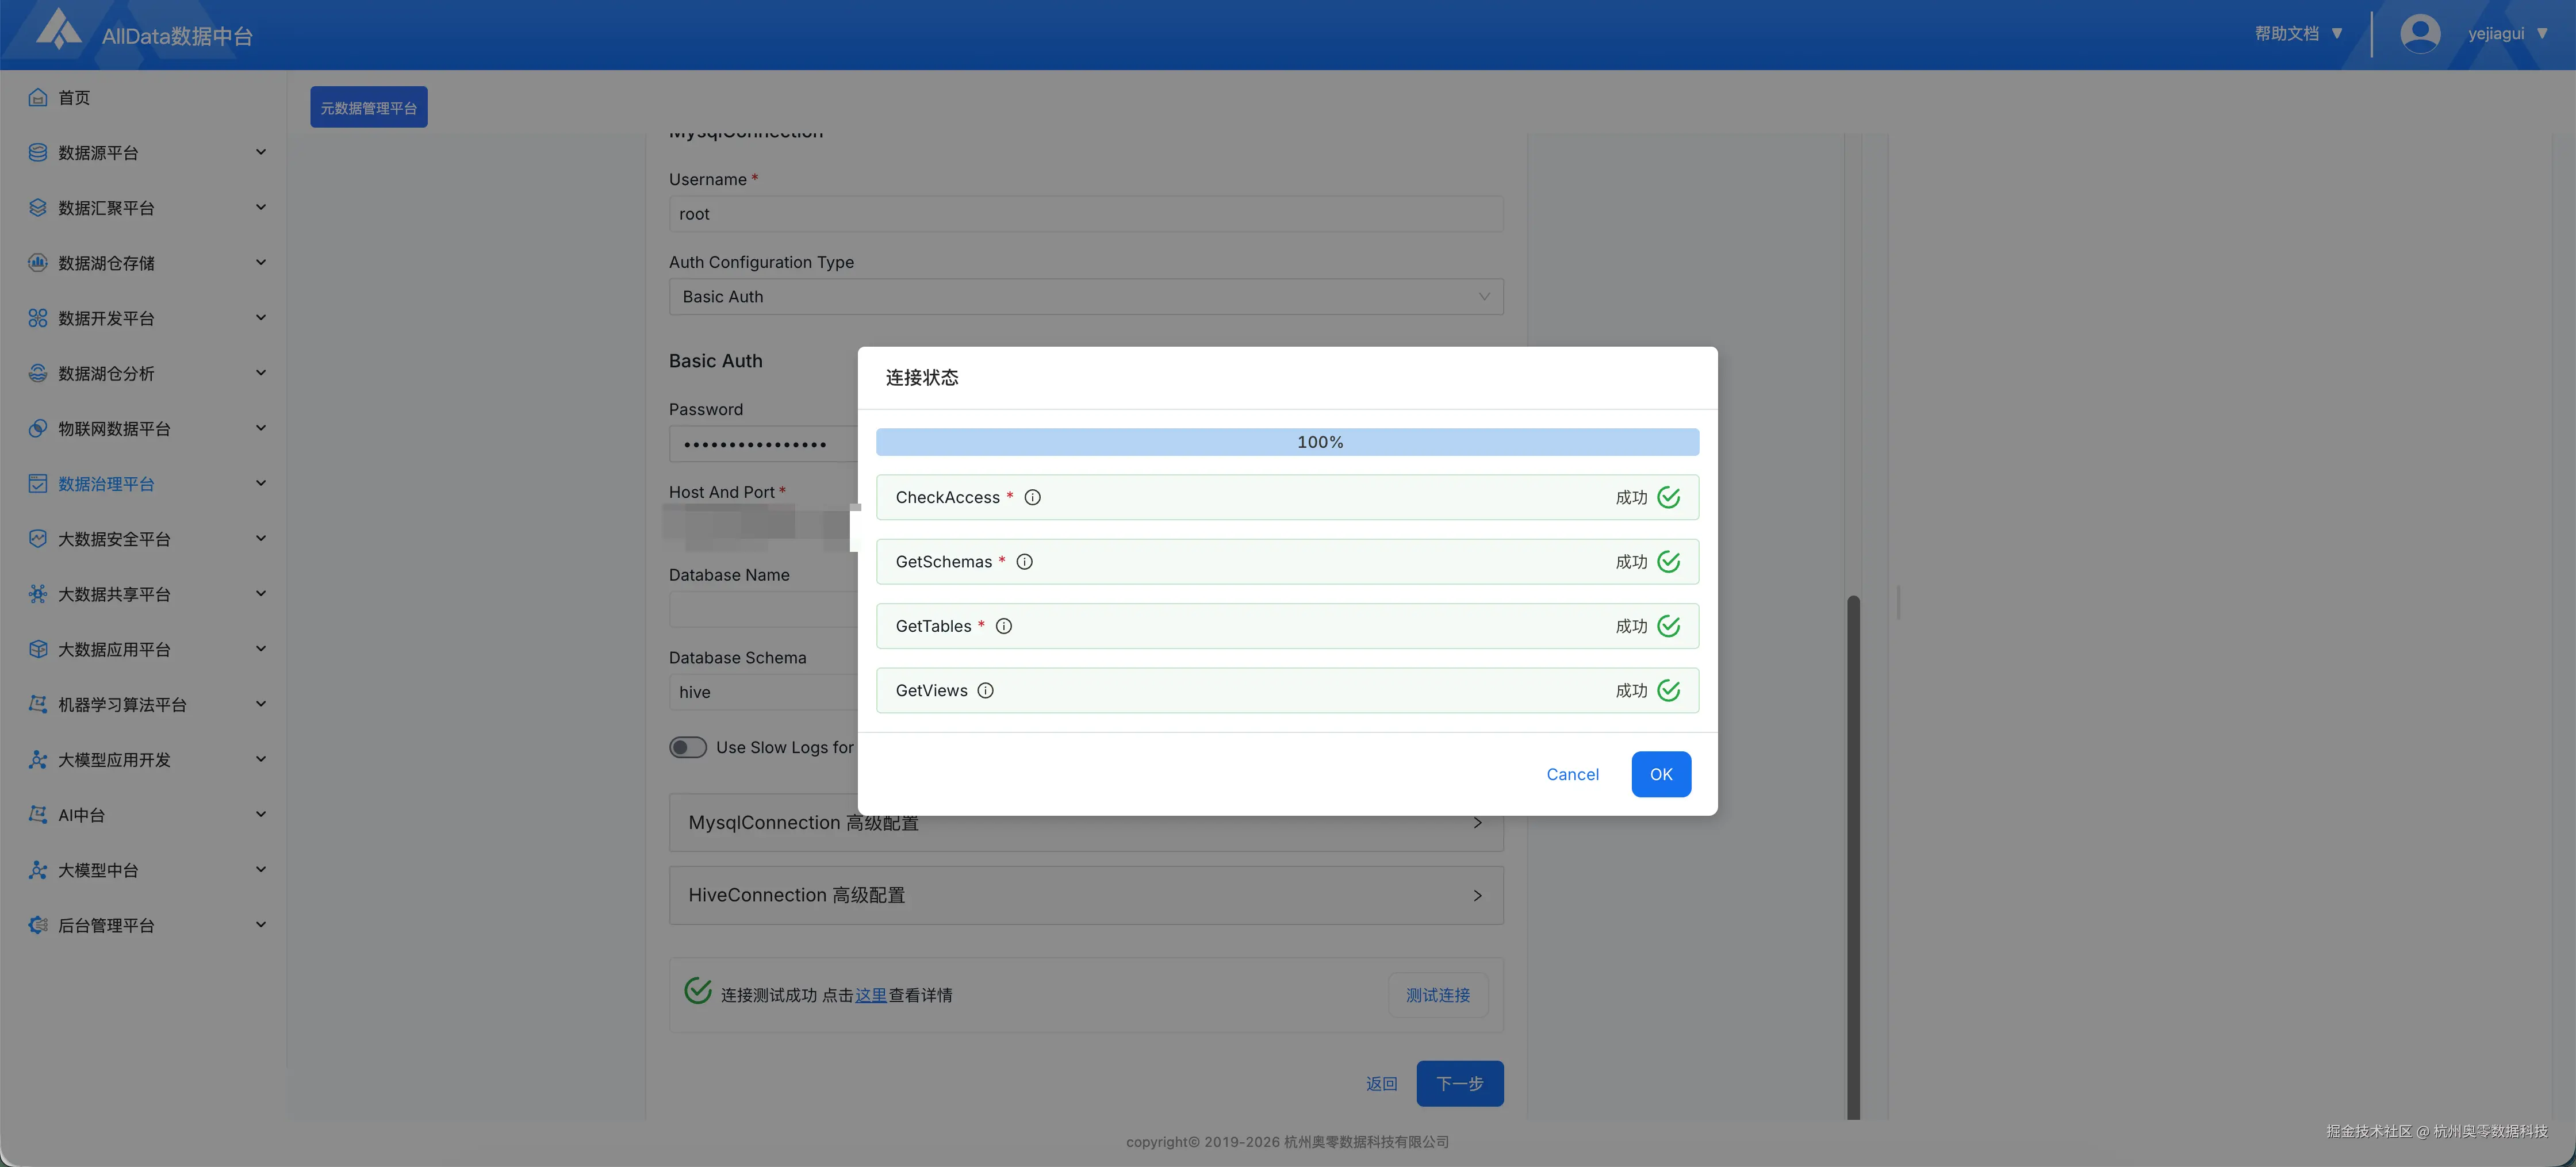Click GetViews success checkmark icon
This screenshot has width=2576, height=1167.
(x=1669, y=690)
